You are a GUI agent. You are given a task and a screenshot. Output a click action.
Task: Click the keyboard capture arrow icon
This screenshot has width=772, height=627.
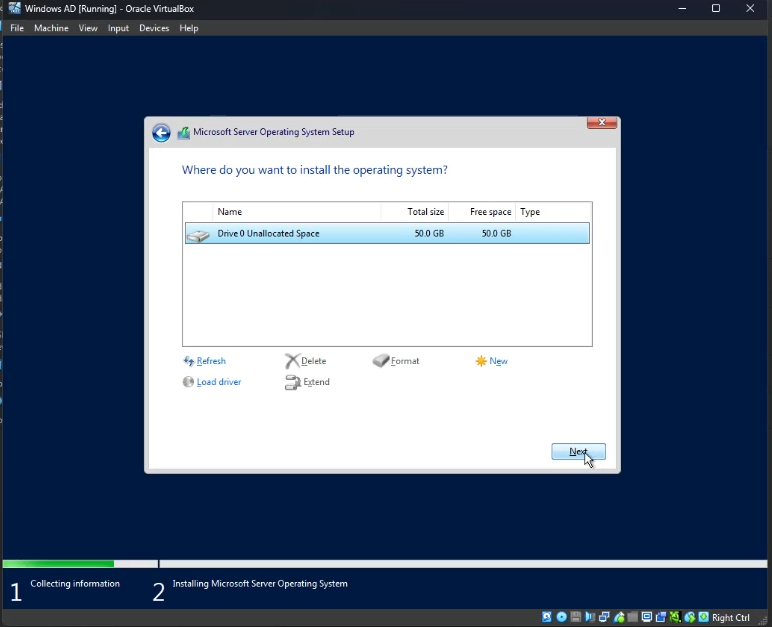[x=704, y=617]
